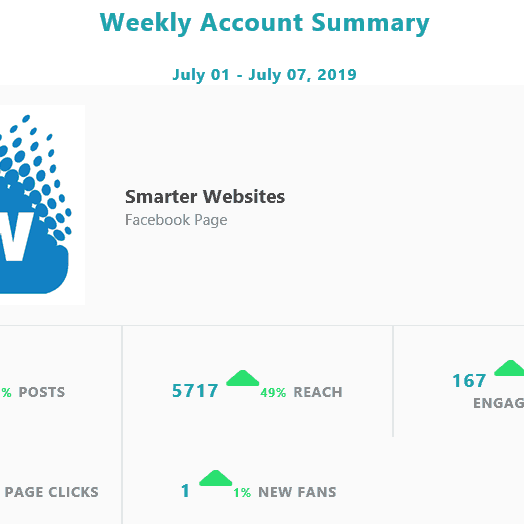Viewport: 524px width, 524px height.
Task: Click the green up arrow above Engagement
Action: [509, 368]
